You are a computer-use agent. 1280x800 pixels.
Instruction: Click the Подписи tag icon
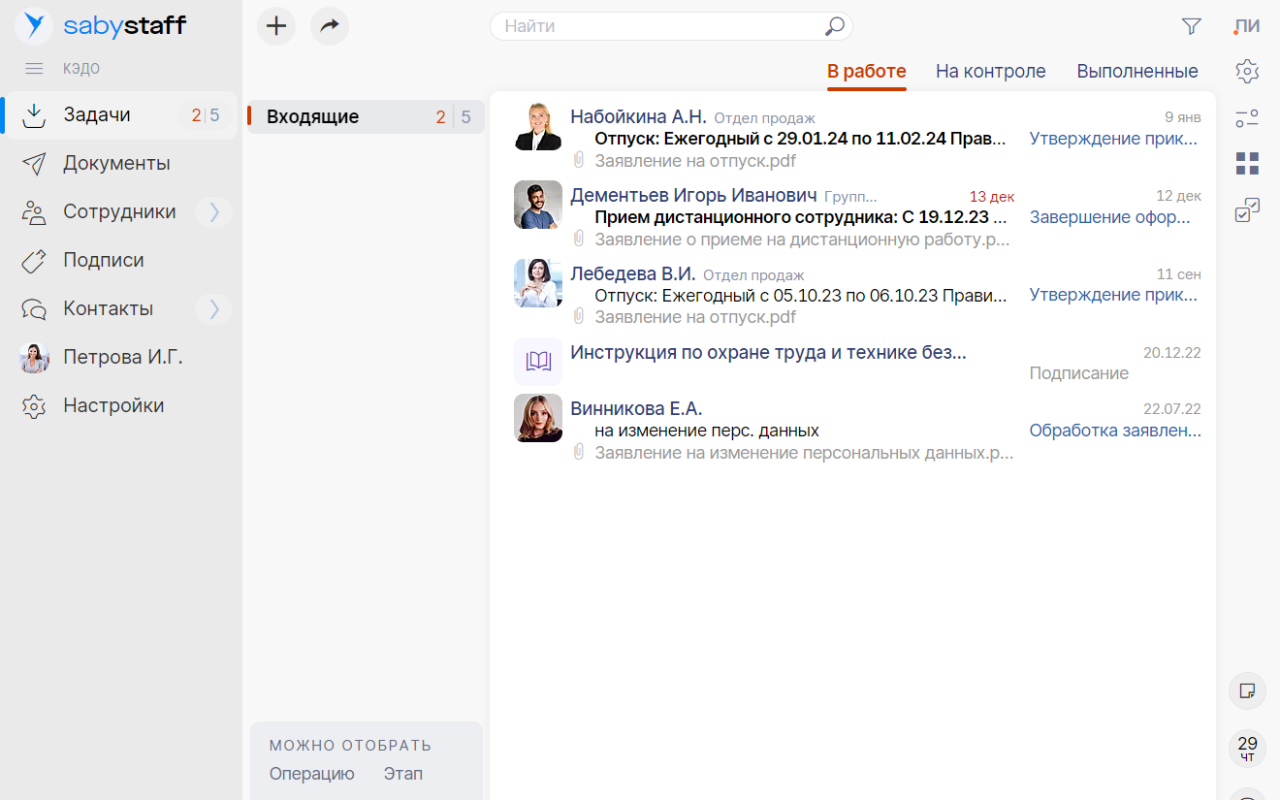coord(34,260)
